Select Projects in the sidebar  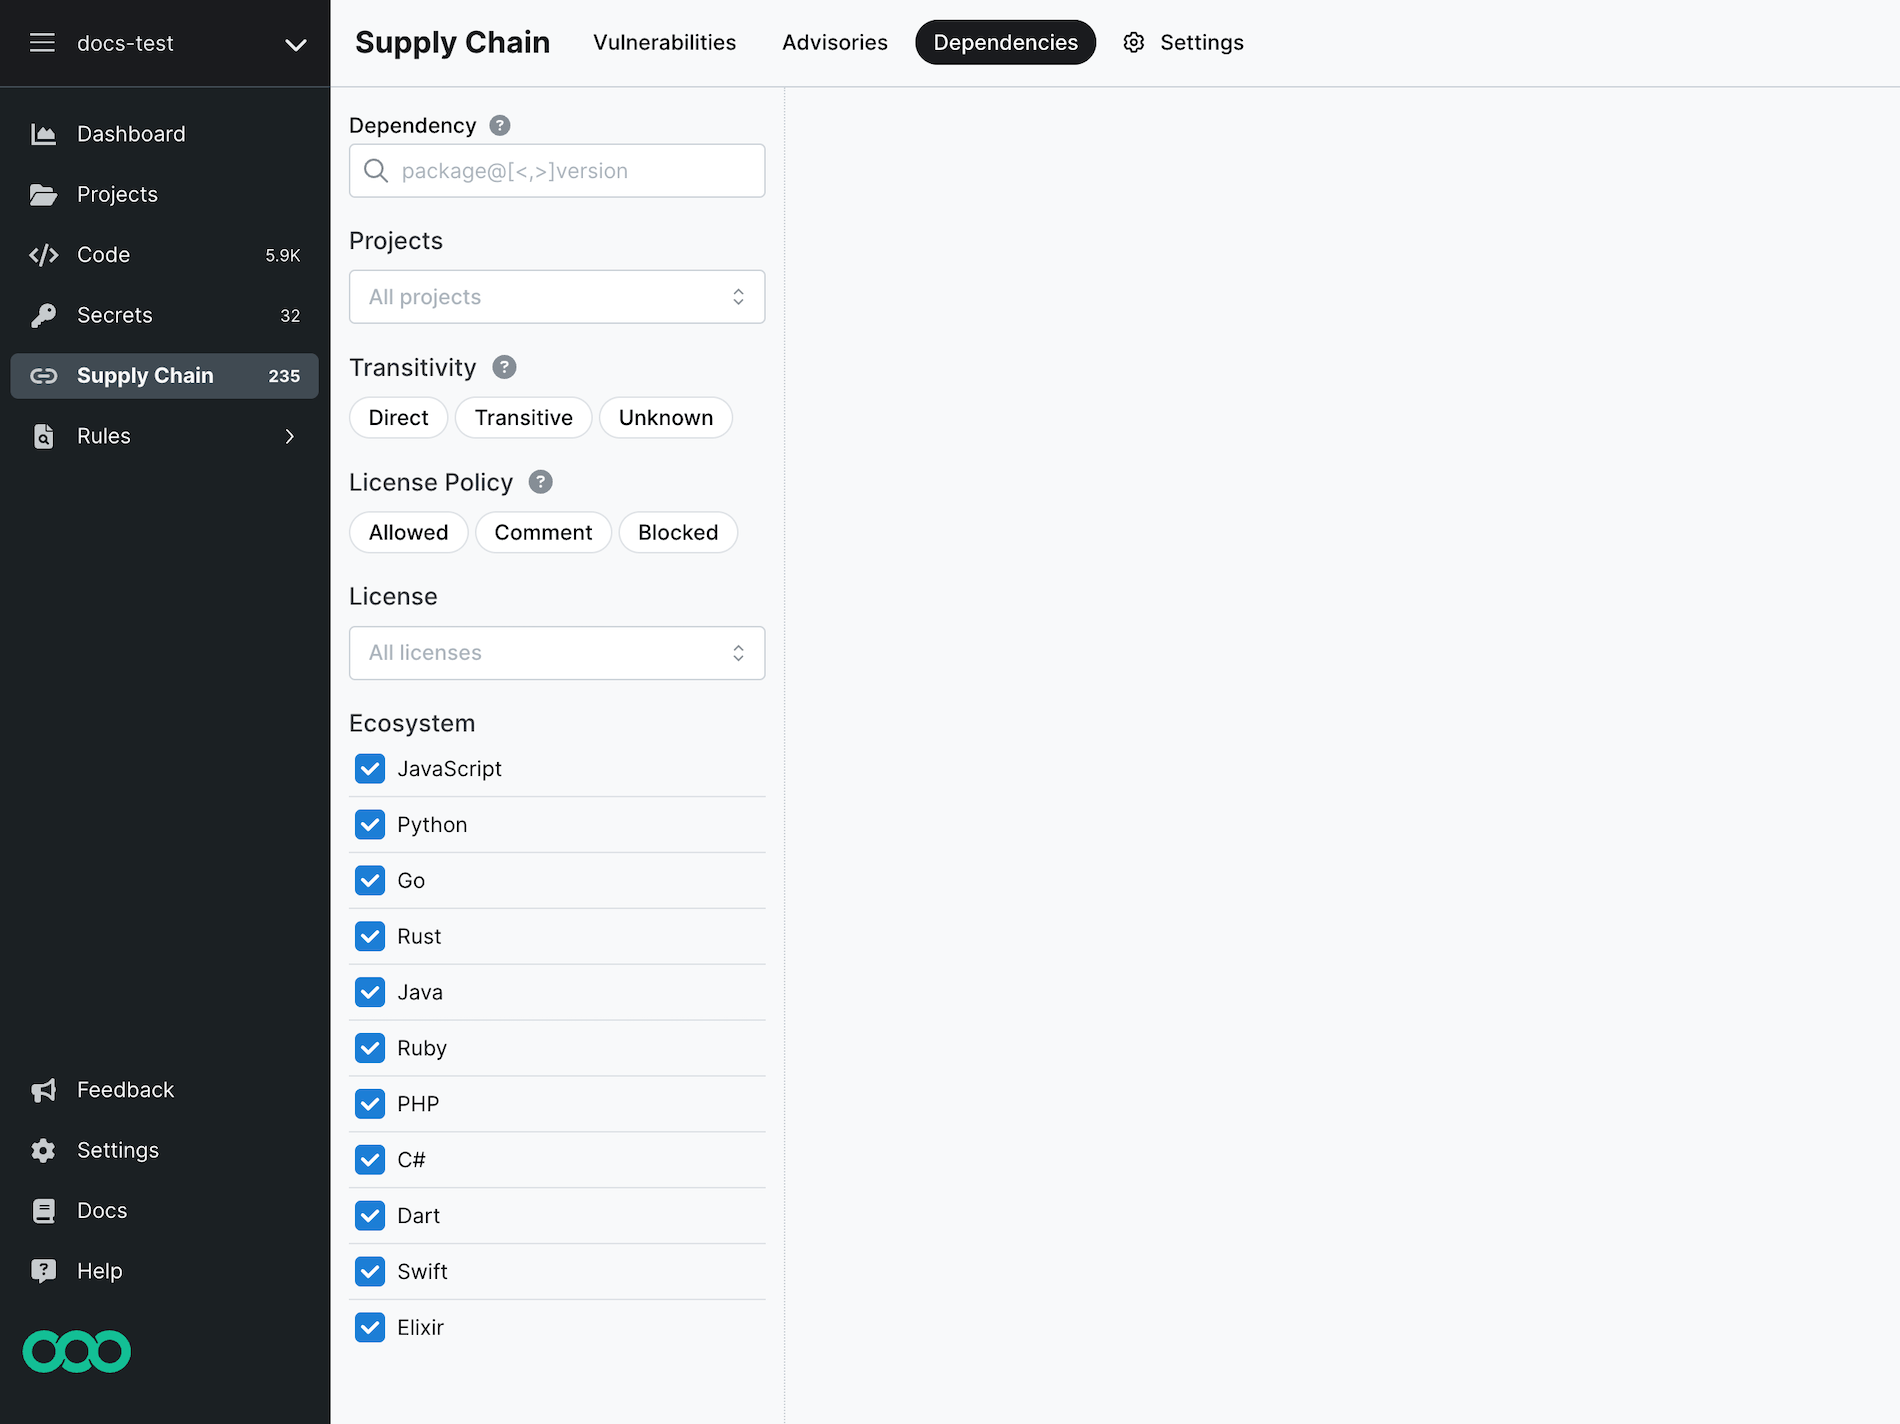coord(117,194)
